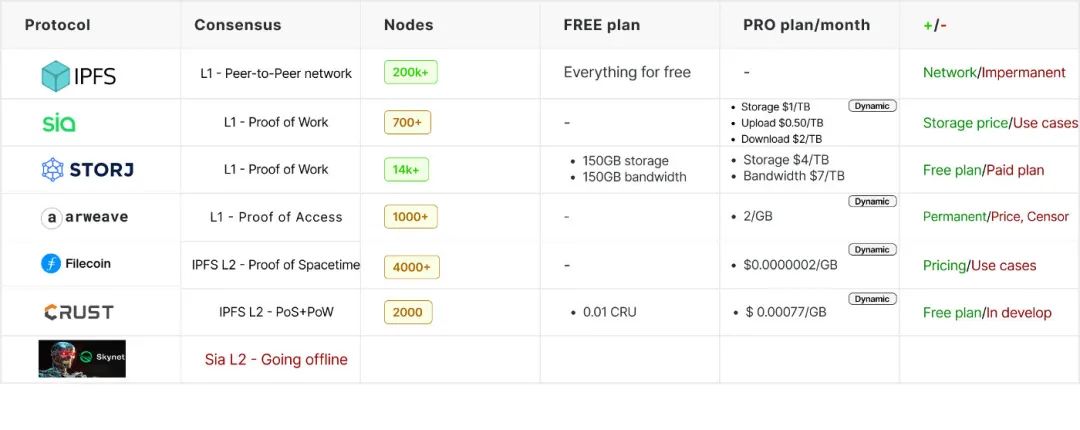The image size is (1080, 430).
Task: Click the Dynamic tag in Arweave row
Action: click(x=872, y=201)
